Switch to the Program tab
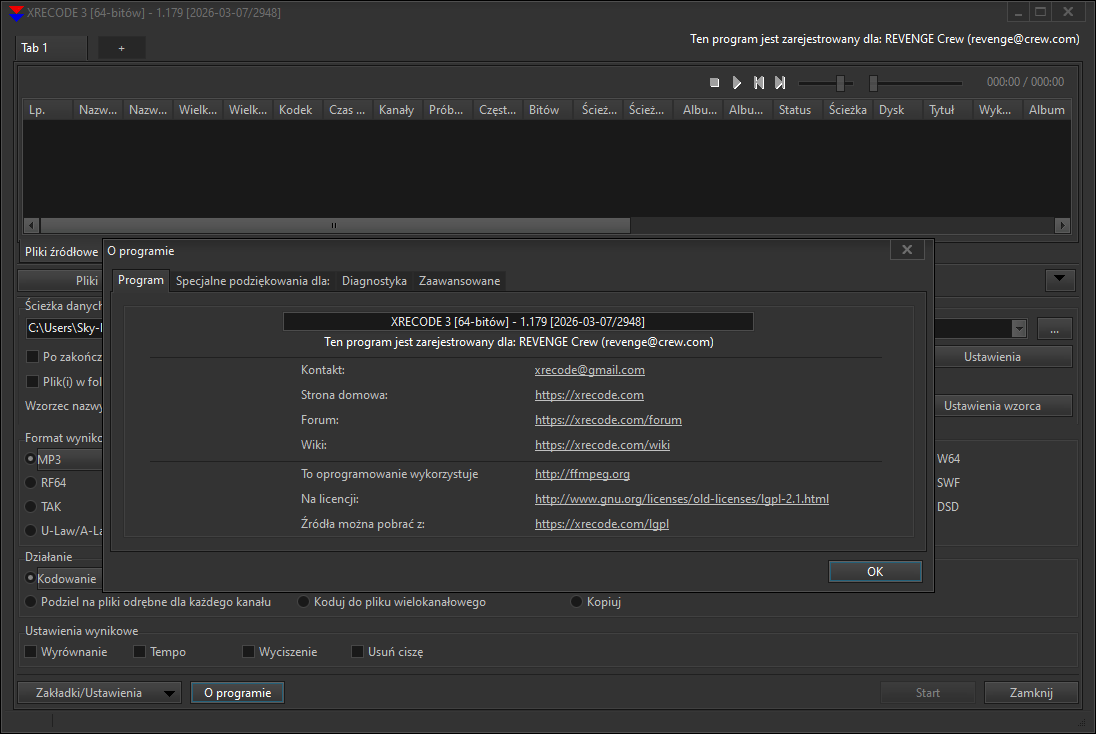The image size is (1096, 734). point(140,280)
